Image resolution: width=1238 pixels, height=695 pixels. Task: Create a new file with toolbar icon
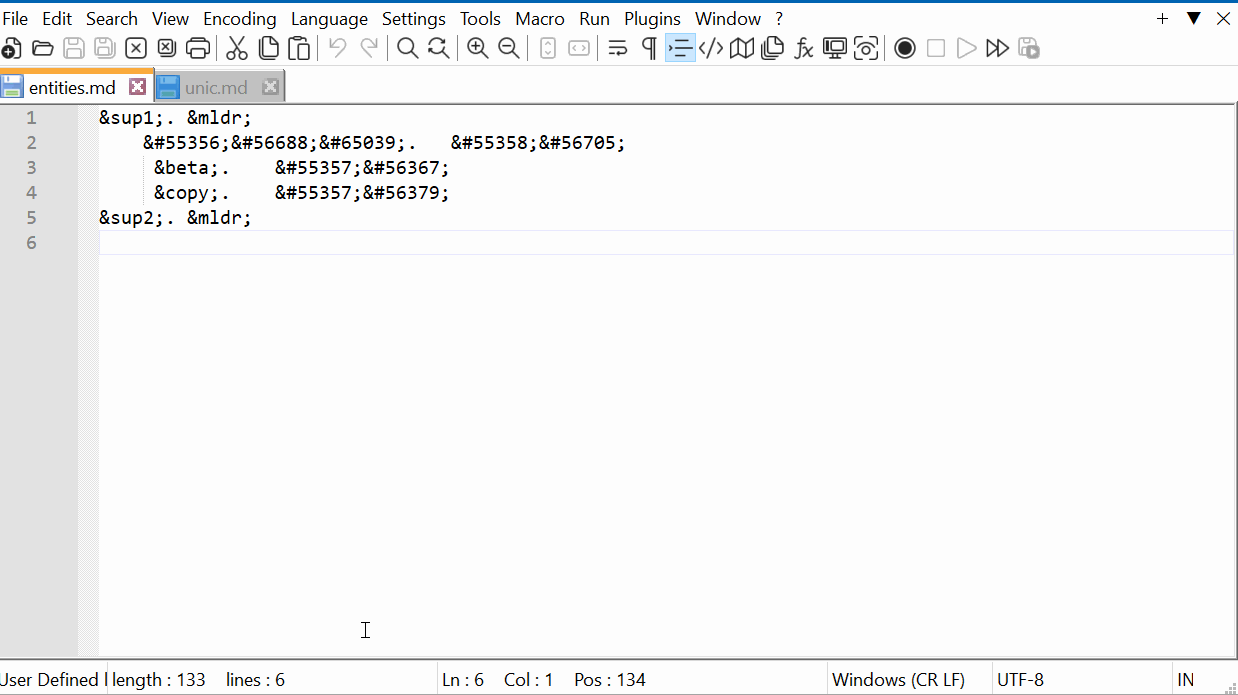pos(11,48)
